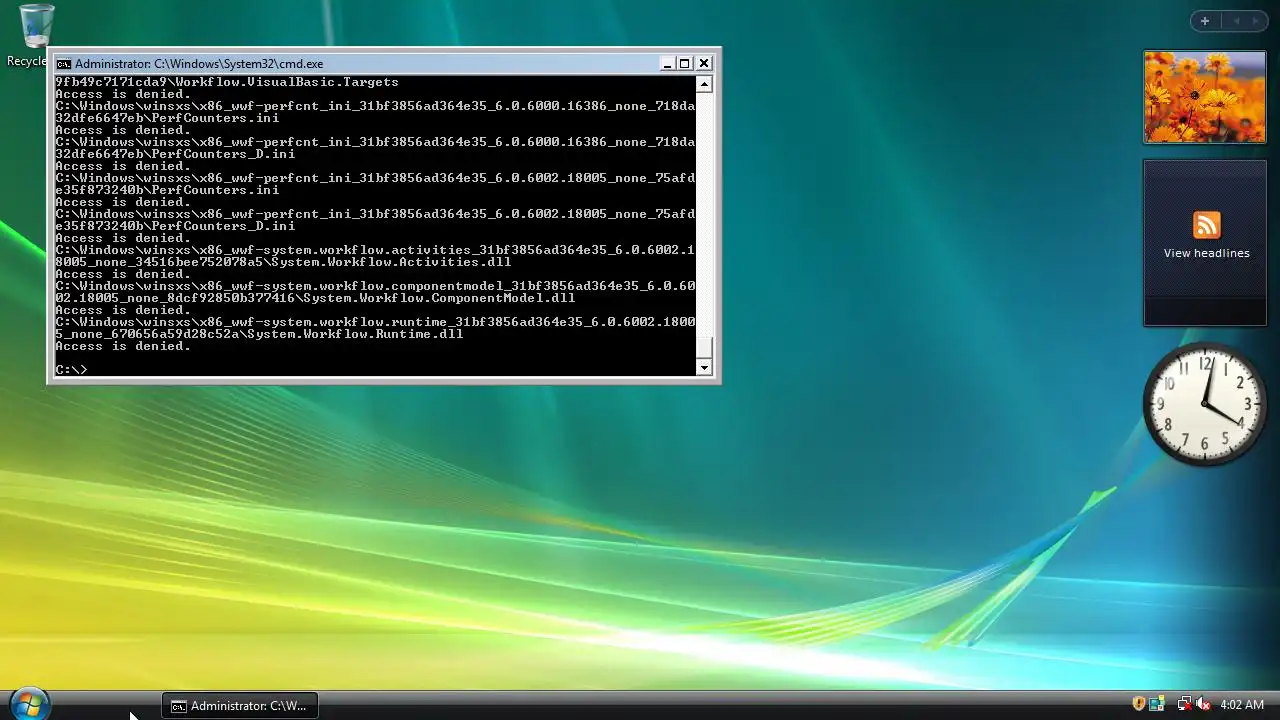Click the flower Slide Show gadget
1280x720 pixels.
pos(1205,97)
